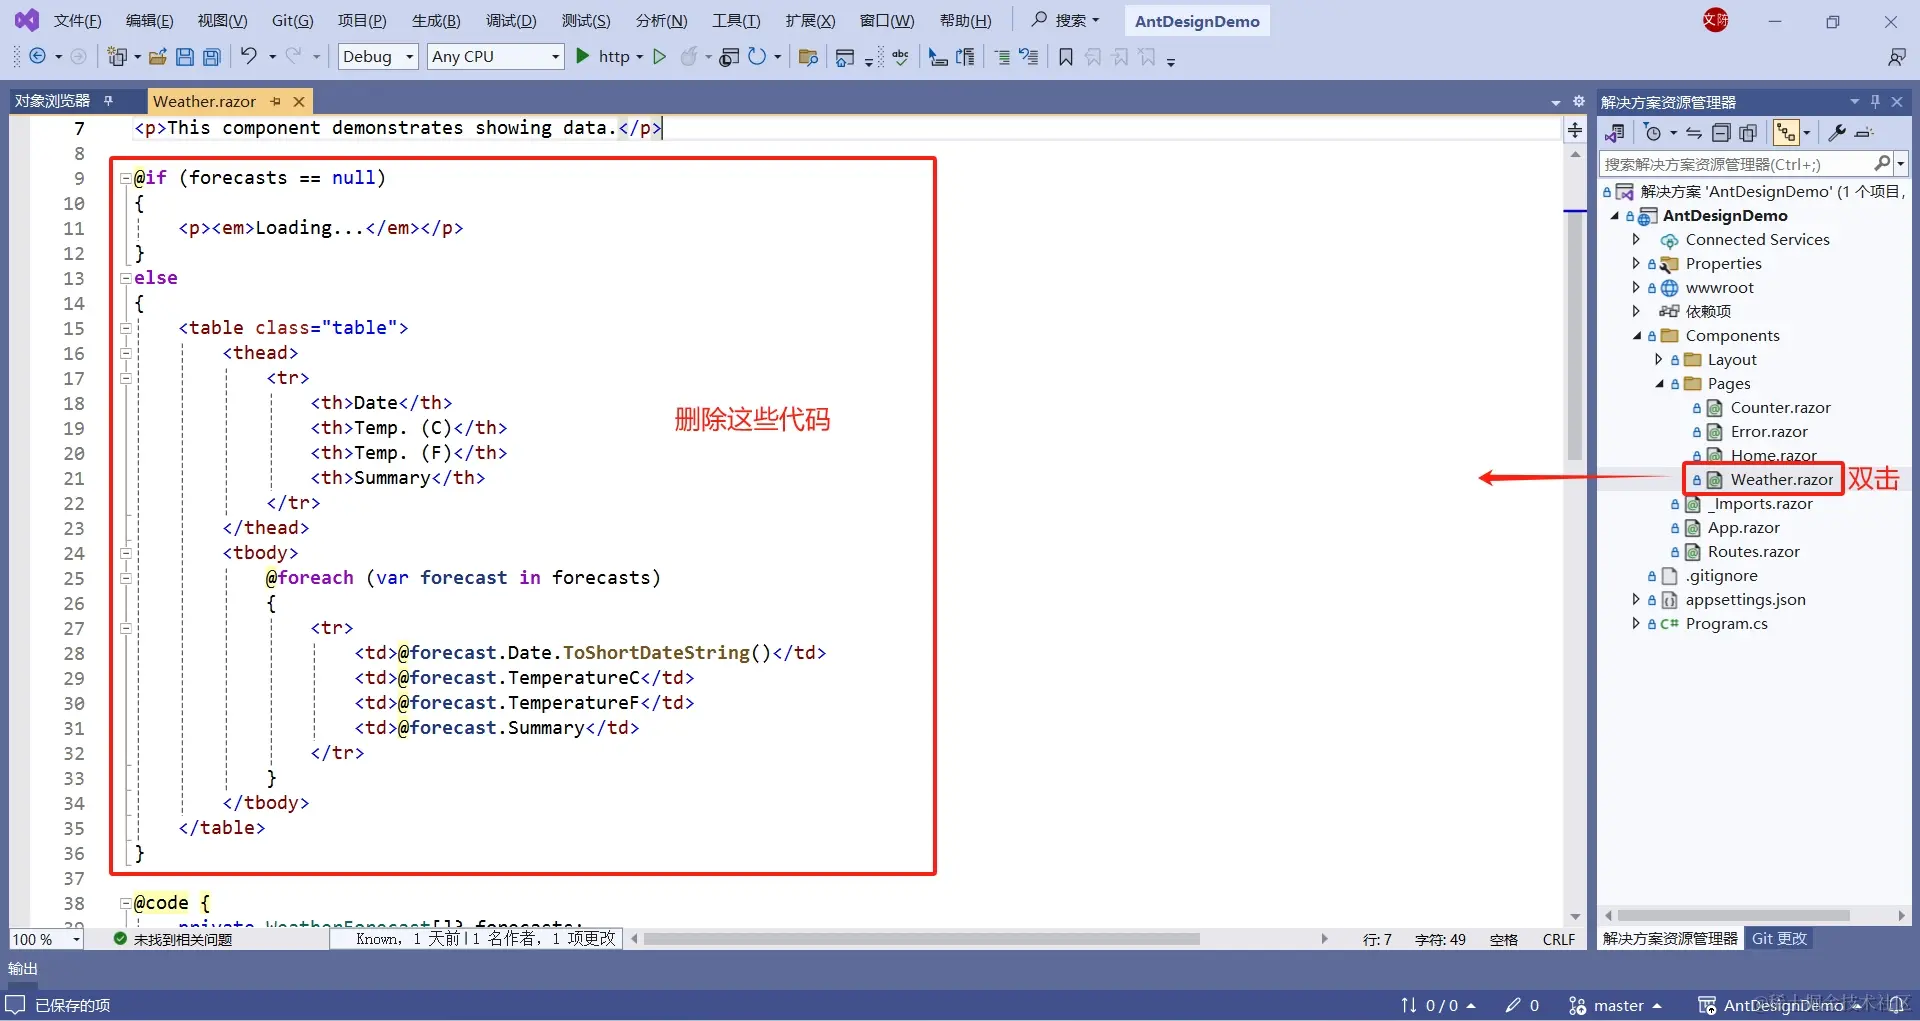Open the Any CPU platform dropdown
This screenshot has height=1021, width=1920.
pos(496,57)
